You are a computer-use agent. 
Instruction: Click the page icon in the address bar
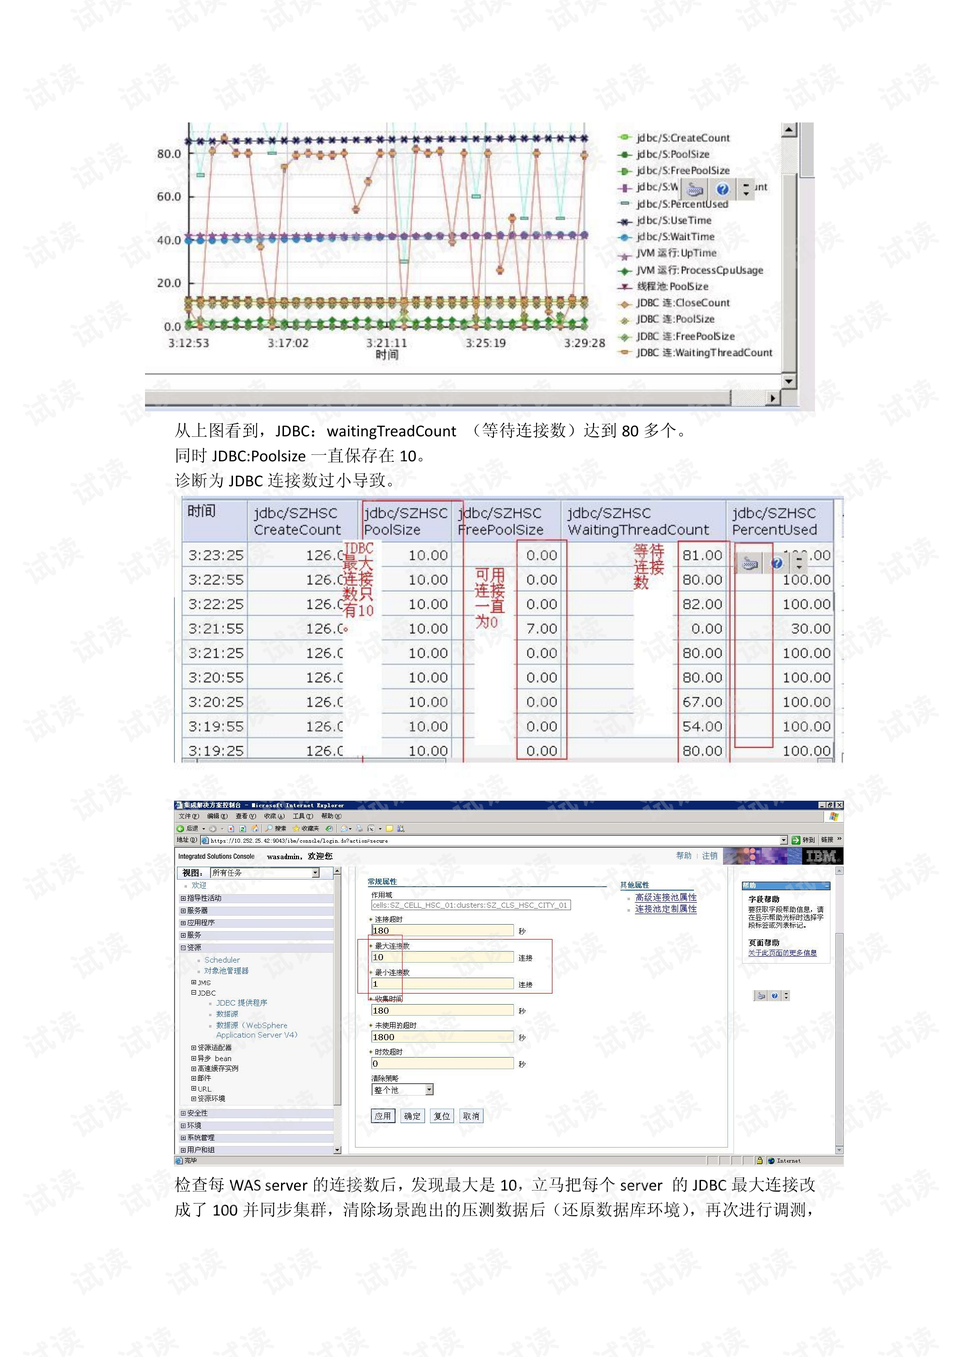point(206,841)
